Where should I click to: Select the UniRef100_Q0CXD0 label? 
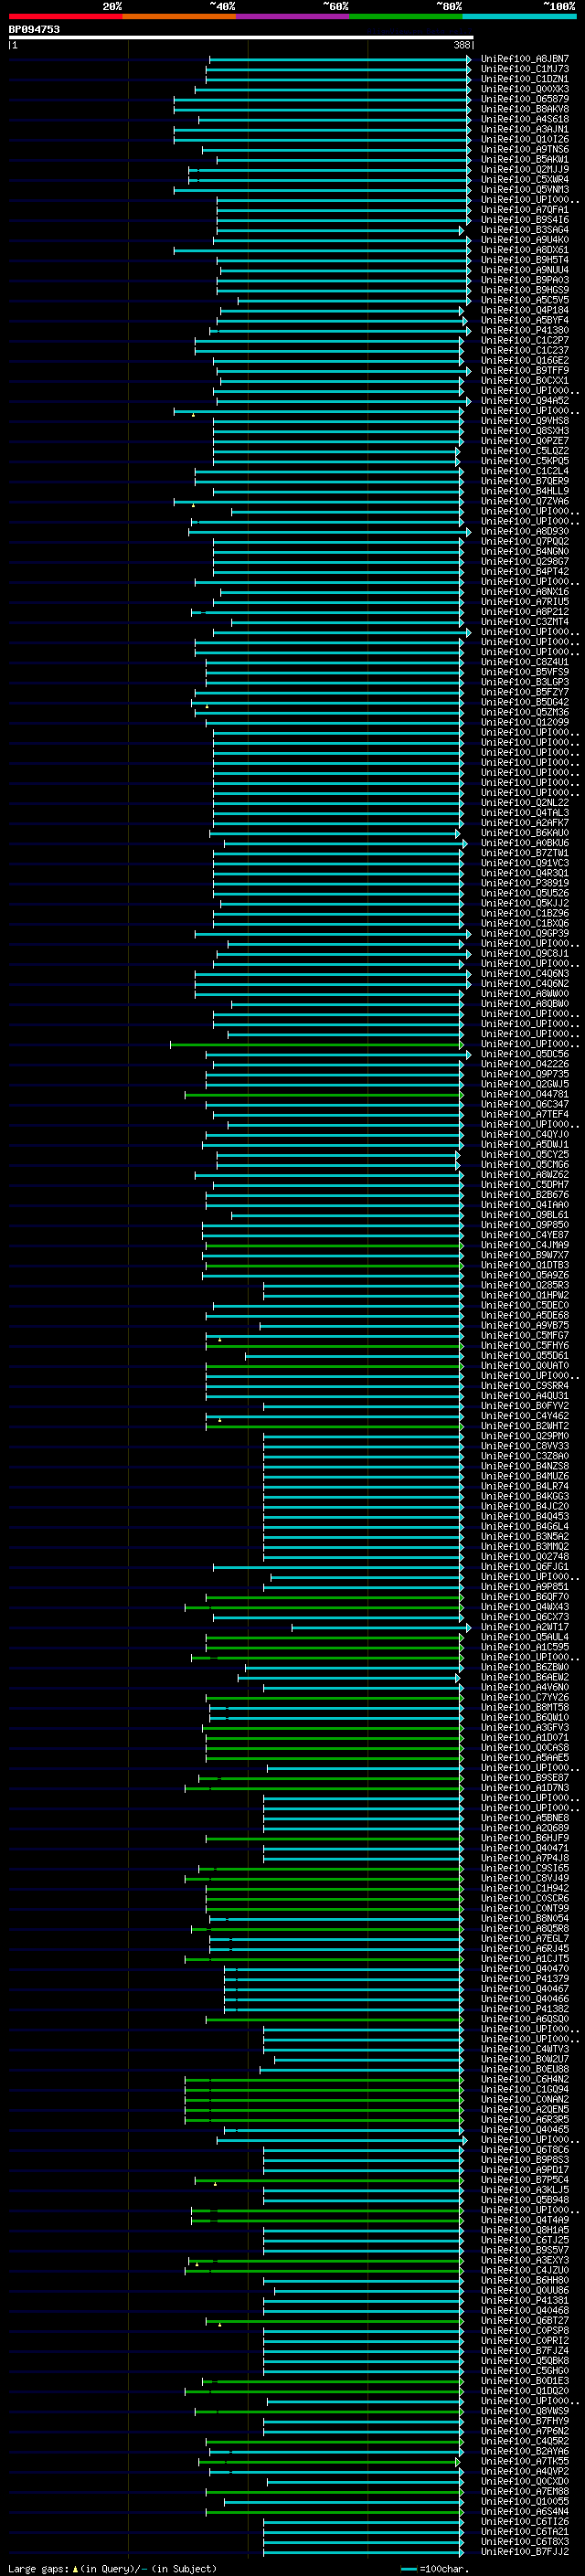tap(524, 2480)
